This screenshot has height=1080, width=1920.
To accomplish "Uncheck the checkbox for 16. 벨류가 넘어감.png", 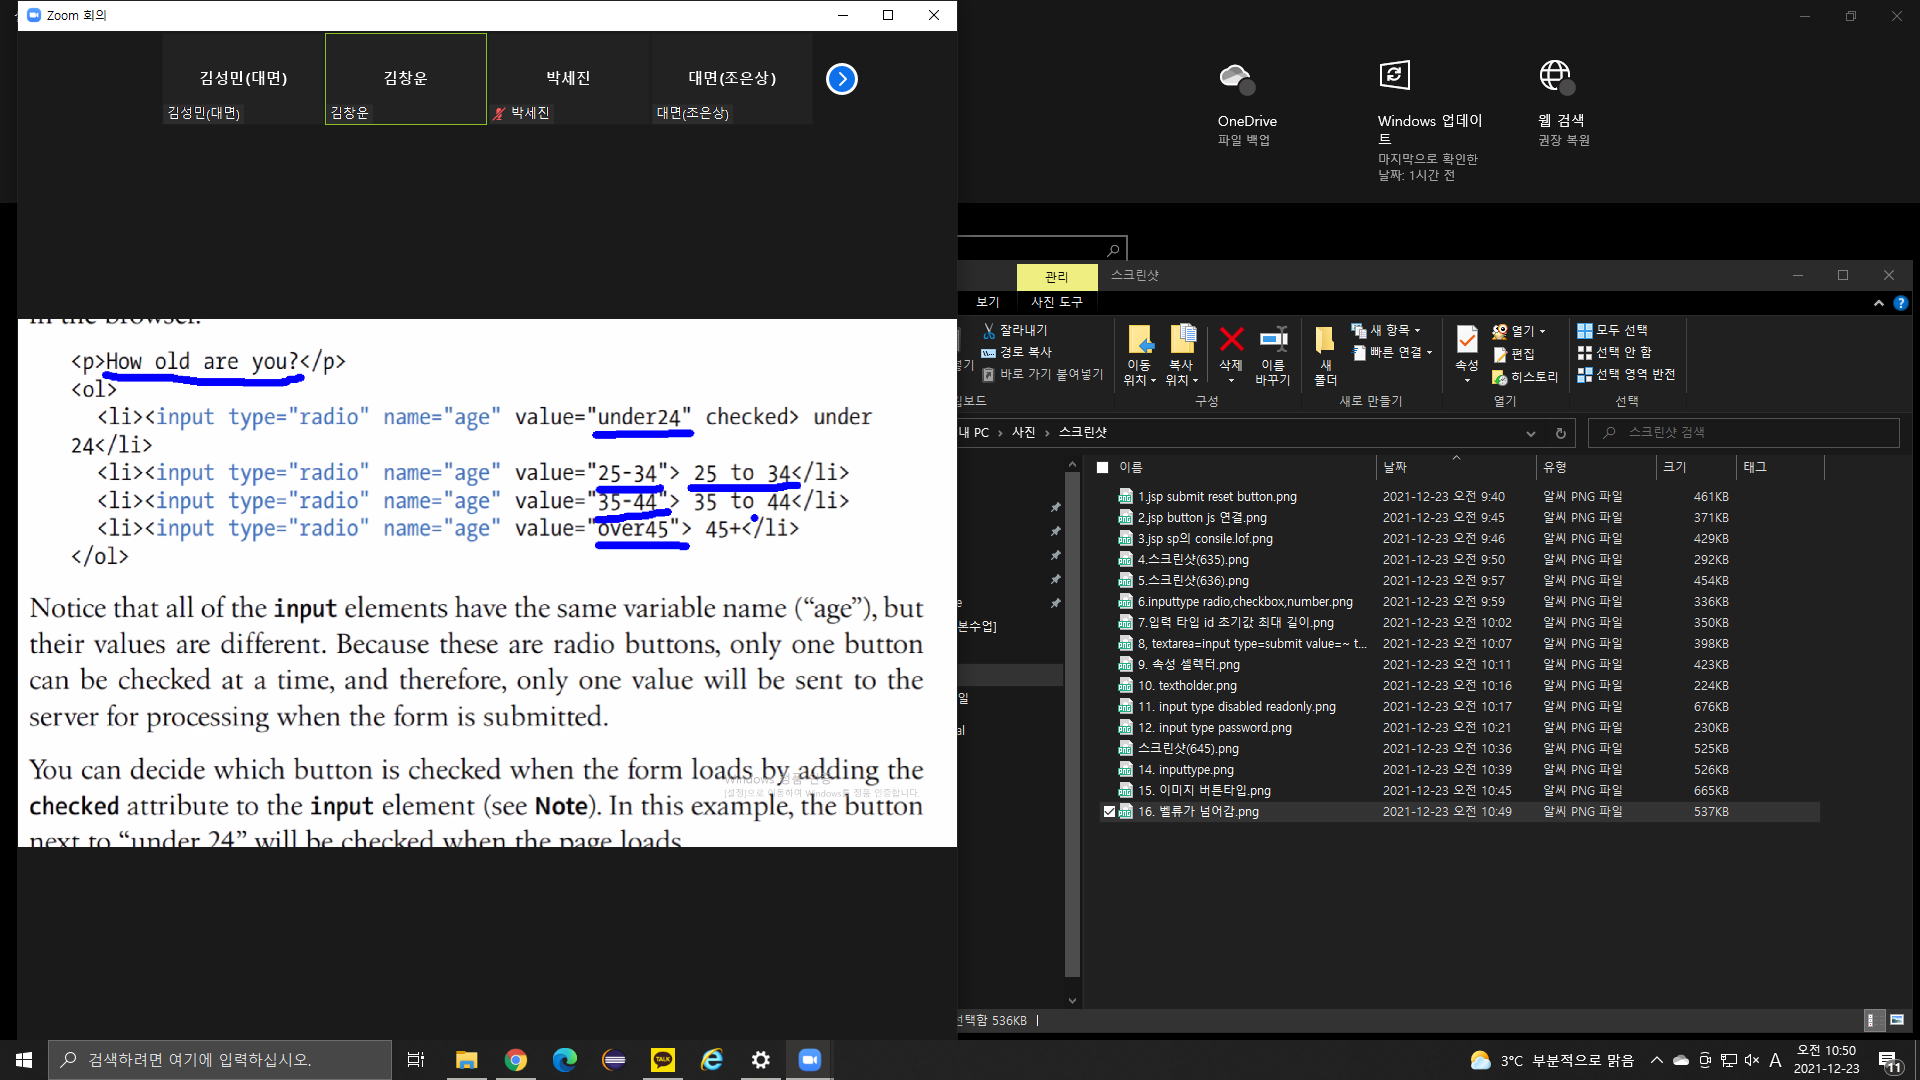I will [x=1109, y=812].
